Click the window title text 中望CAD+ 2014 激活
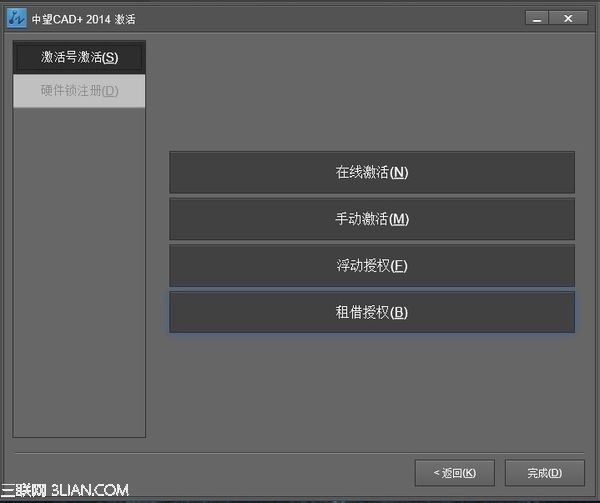 click(x=83, y=19)
